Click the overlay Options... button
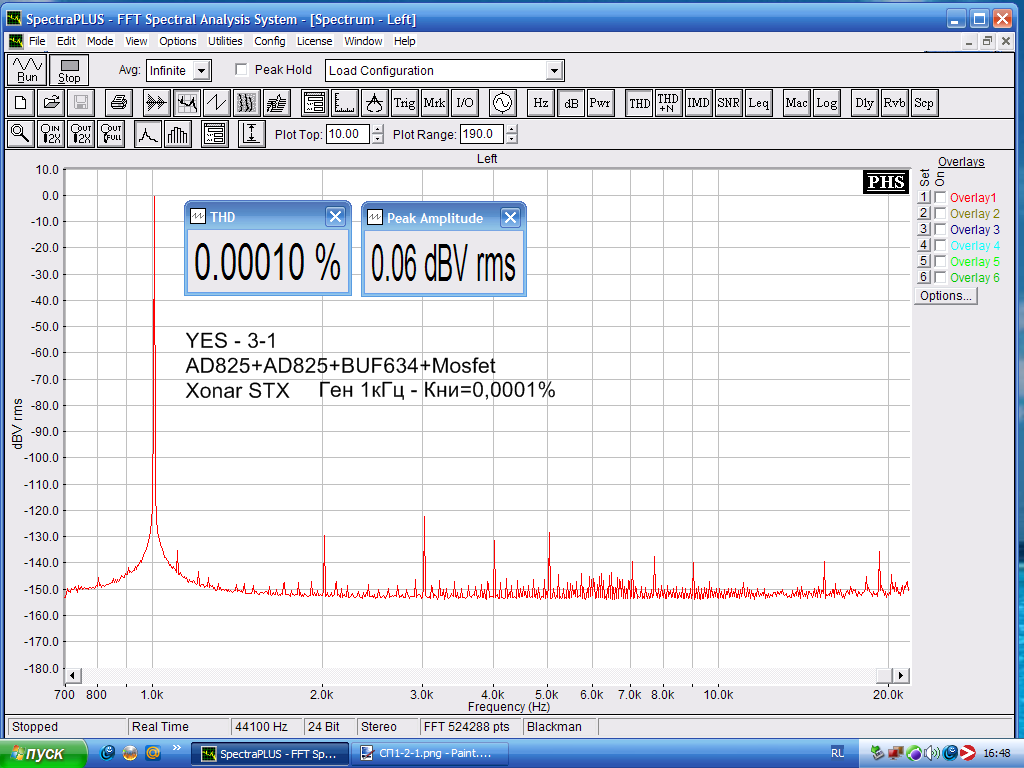The image size is (1024, 768). click(x=945, y=296)
